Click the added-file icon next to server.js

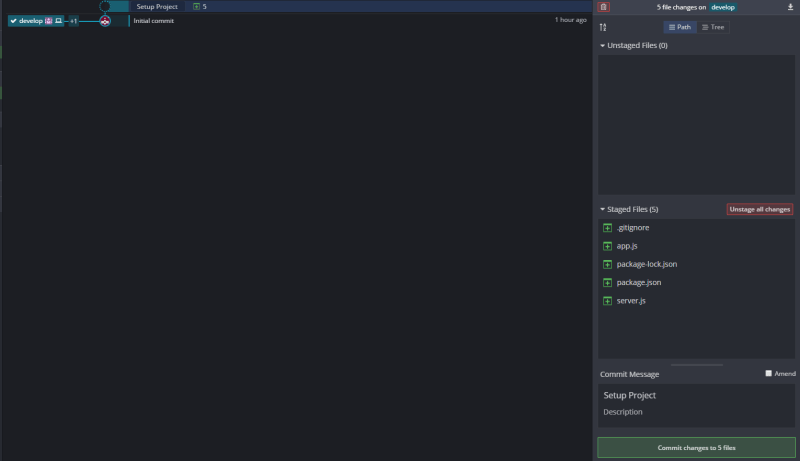coord(607,301)
